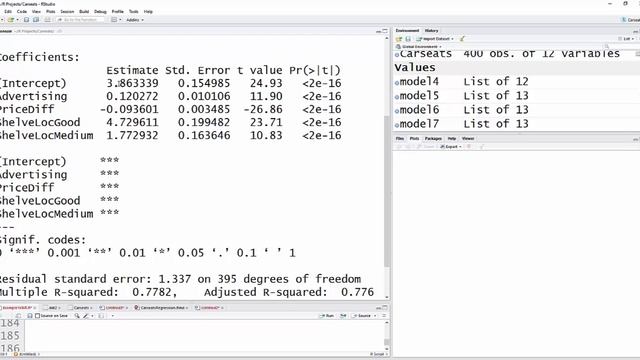This screenshot has height=360, width=640.
Task: Click the clear workspace broom icon
Action: [x=462, y=39]
